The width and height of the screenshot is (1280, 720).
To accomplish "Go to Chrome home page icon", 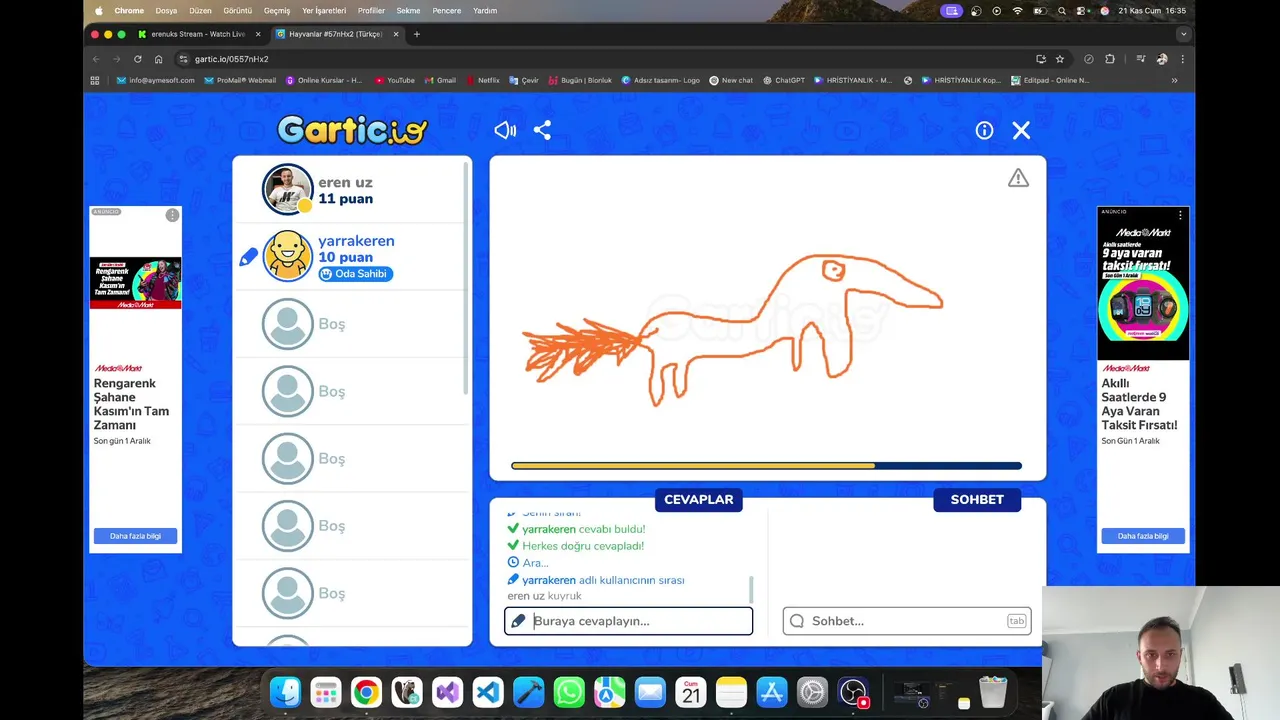I will tap(158, 59).
